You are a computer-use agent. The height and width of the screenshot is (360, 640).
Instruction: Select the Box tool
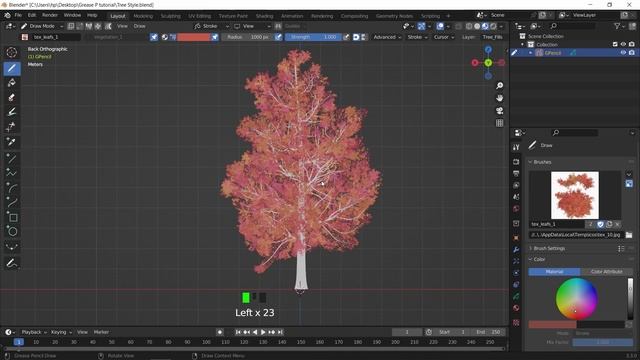12,217
